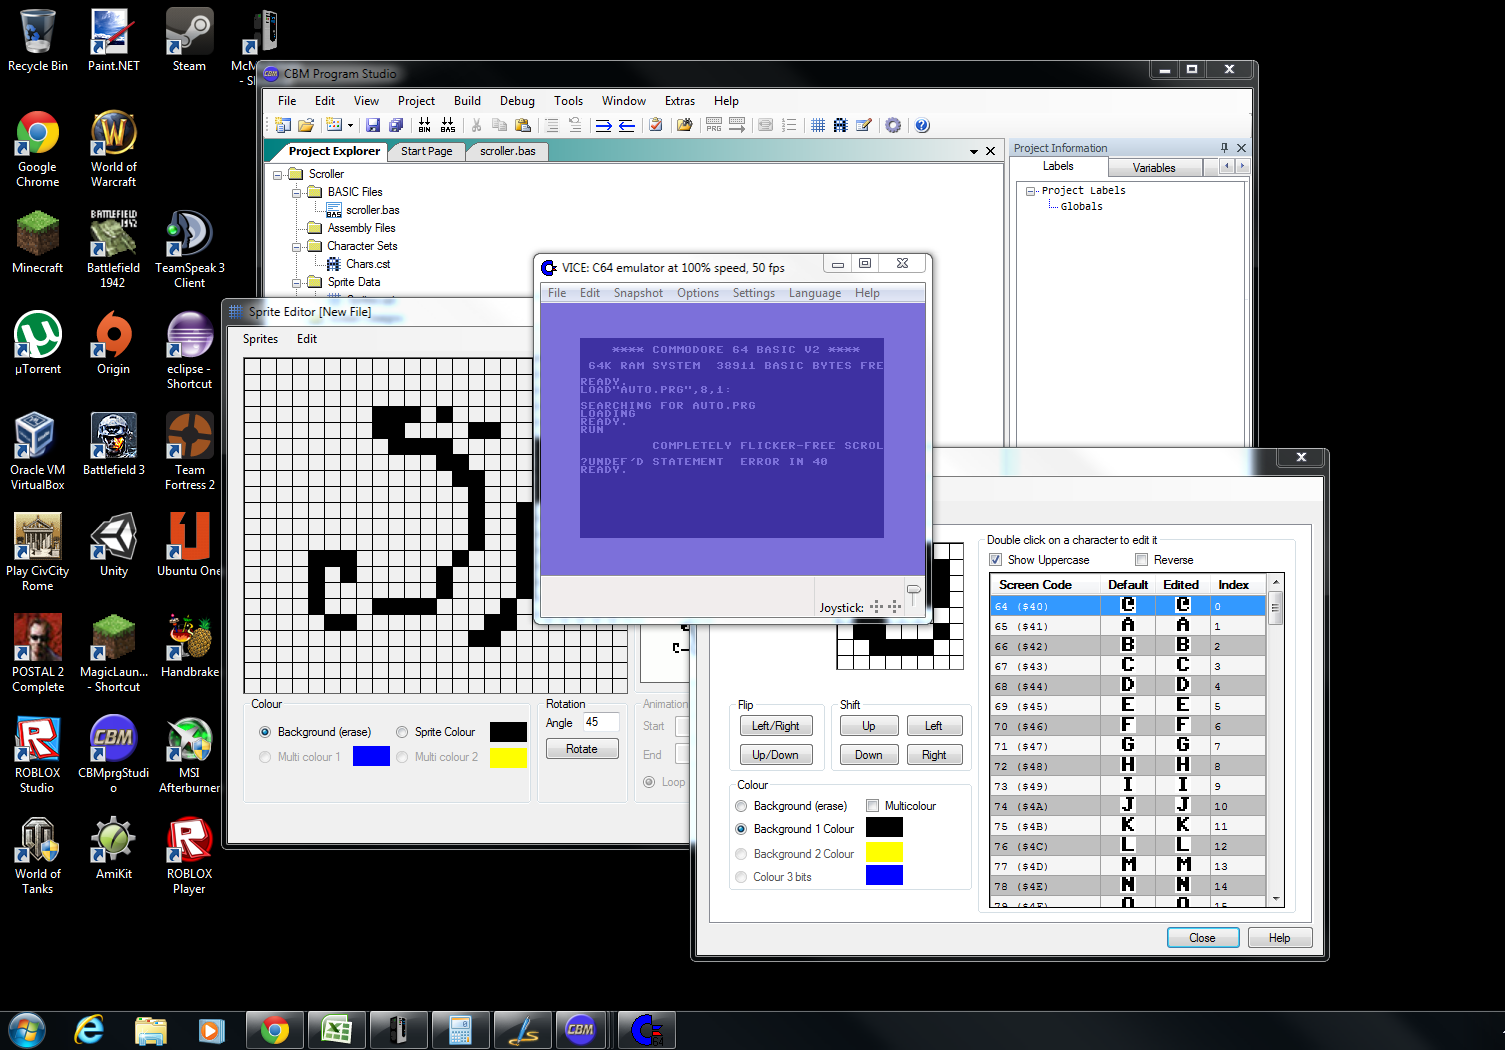Click the Open Project folder icon
Image resolution: width=1505 pixels, height=1050 pixels.
coord(306,125)
